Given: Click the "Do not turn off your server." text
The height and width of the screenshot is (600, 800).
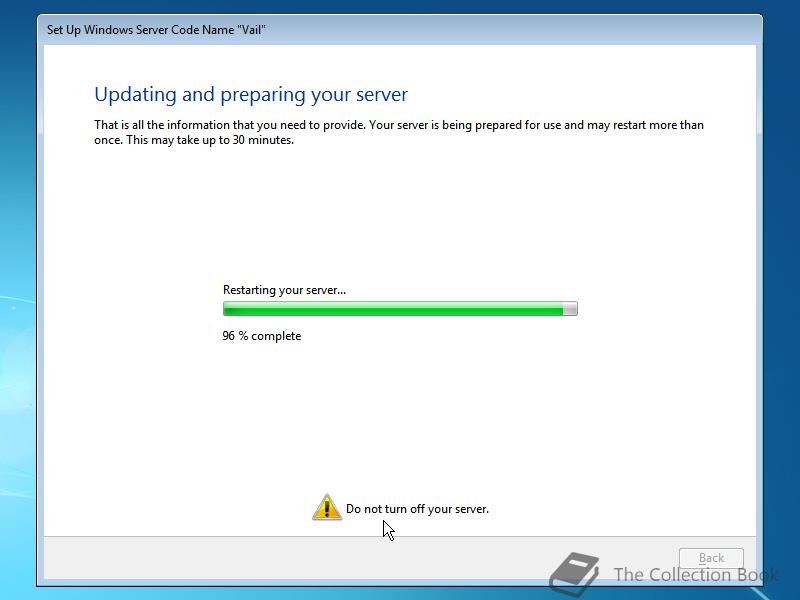Looking at the screenshot, I should 417,509.
